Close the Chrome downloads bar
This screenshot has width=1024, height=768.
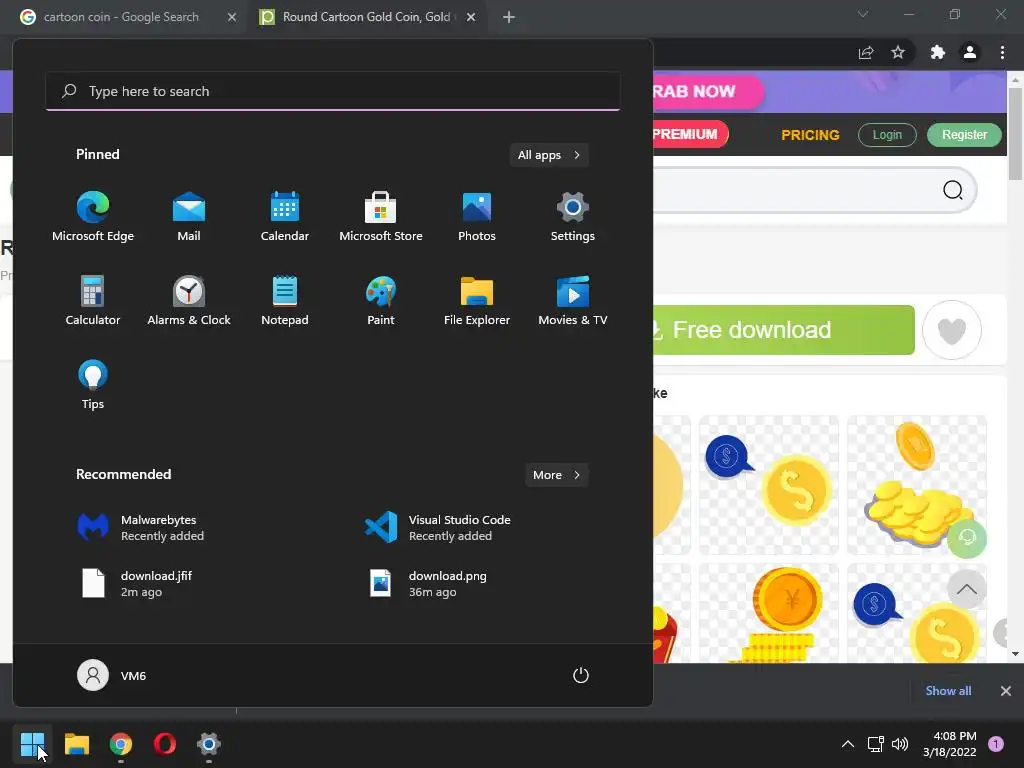coord(1006,691)
